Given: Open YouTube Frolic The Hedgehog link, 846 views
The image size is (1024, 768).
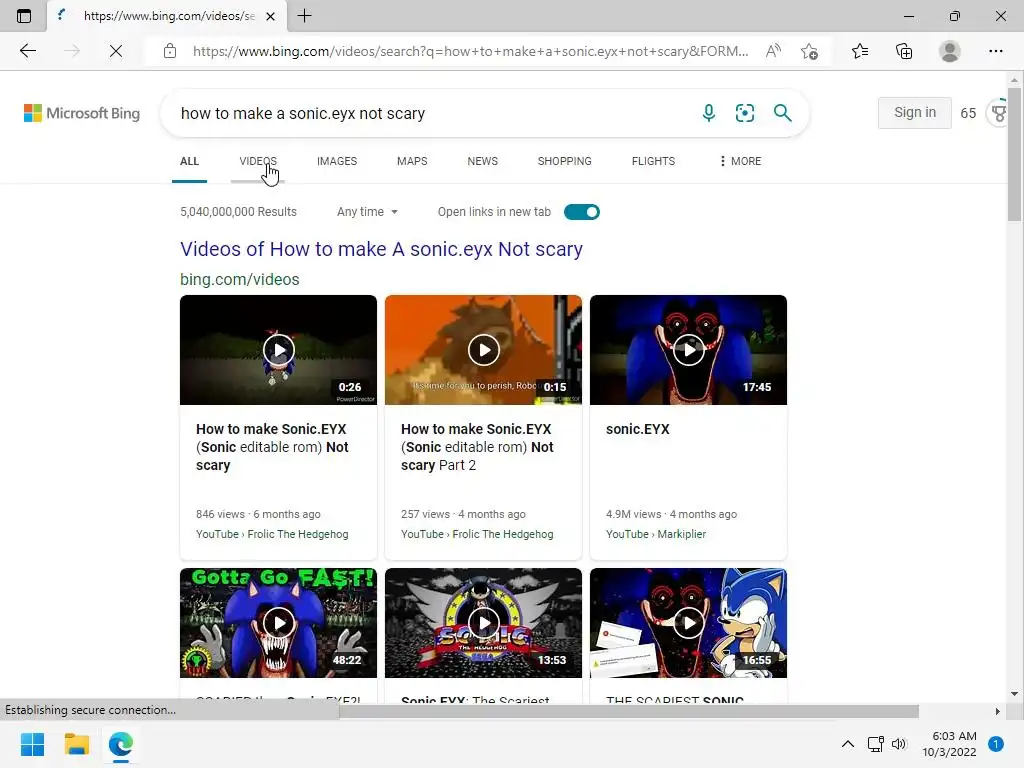Looking at the screenshot, I should click(x=272, y=534).
